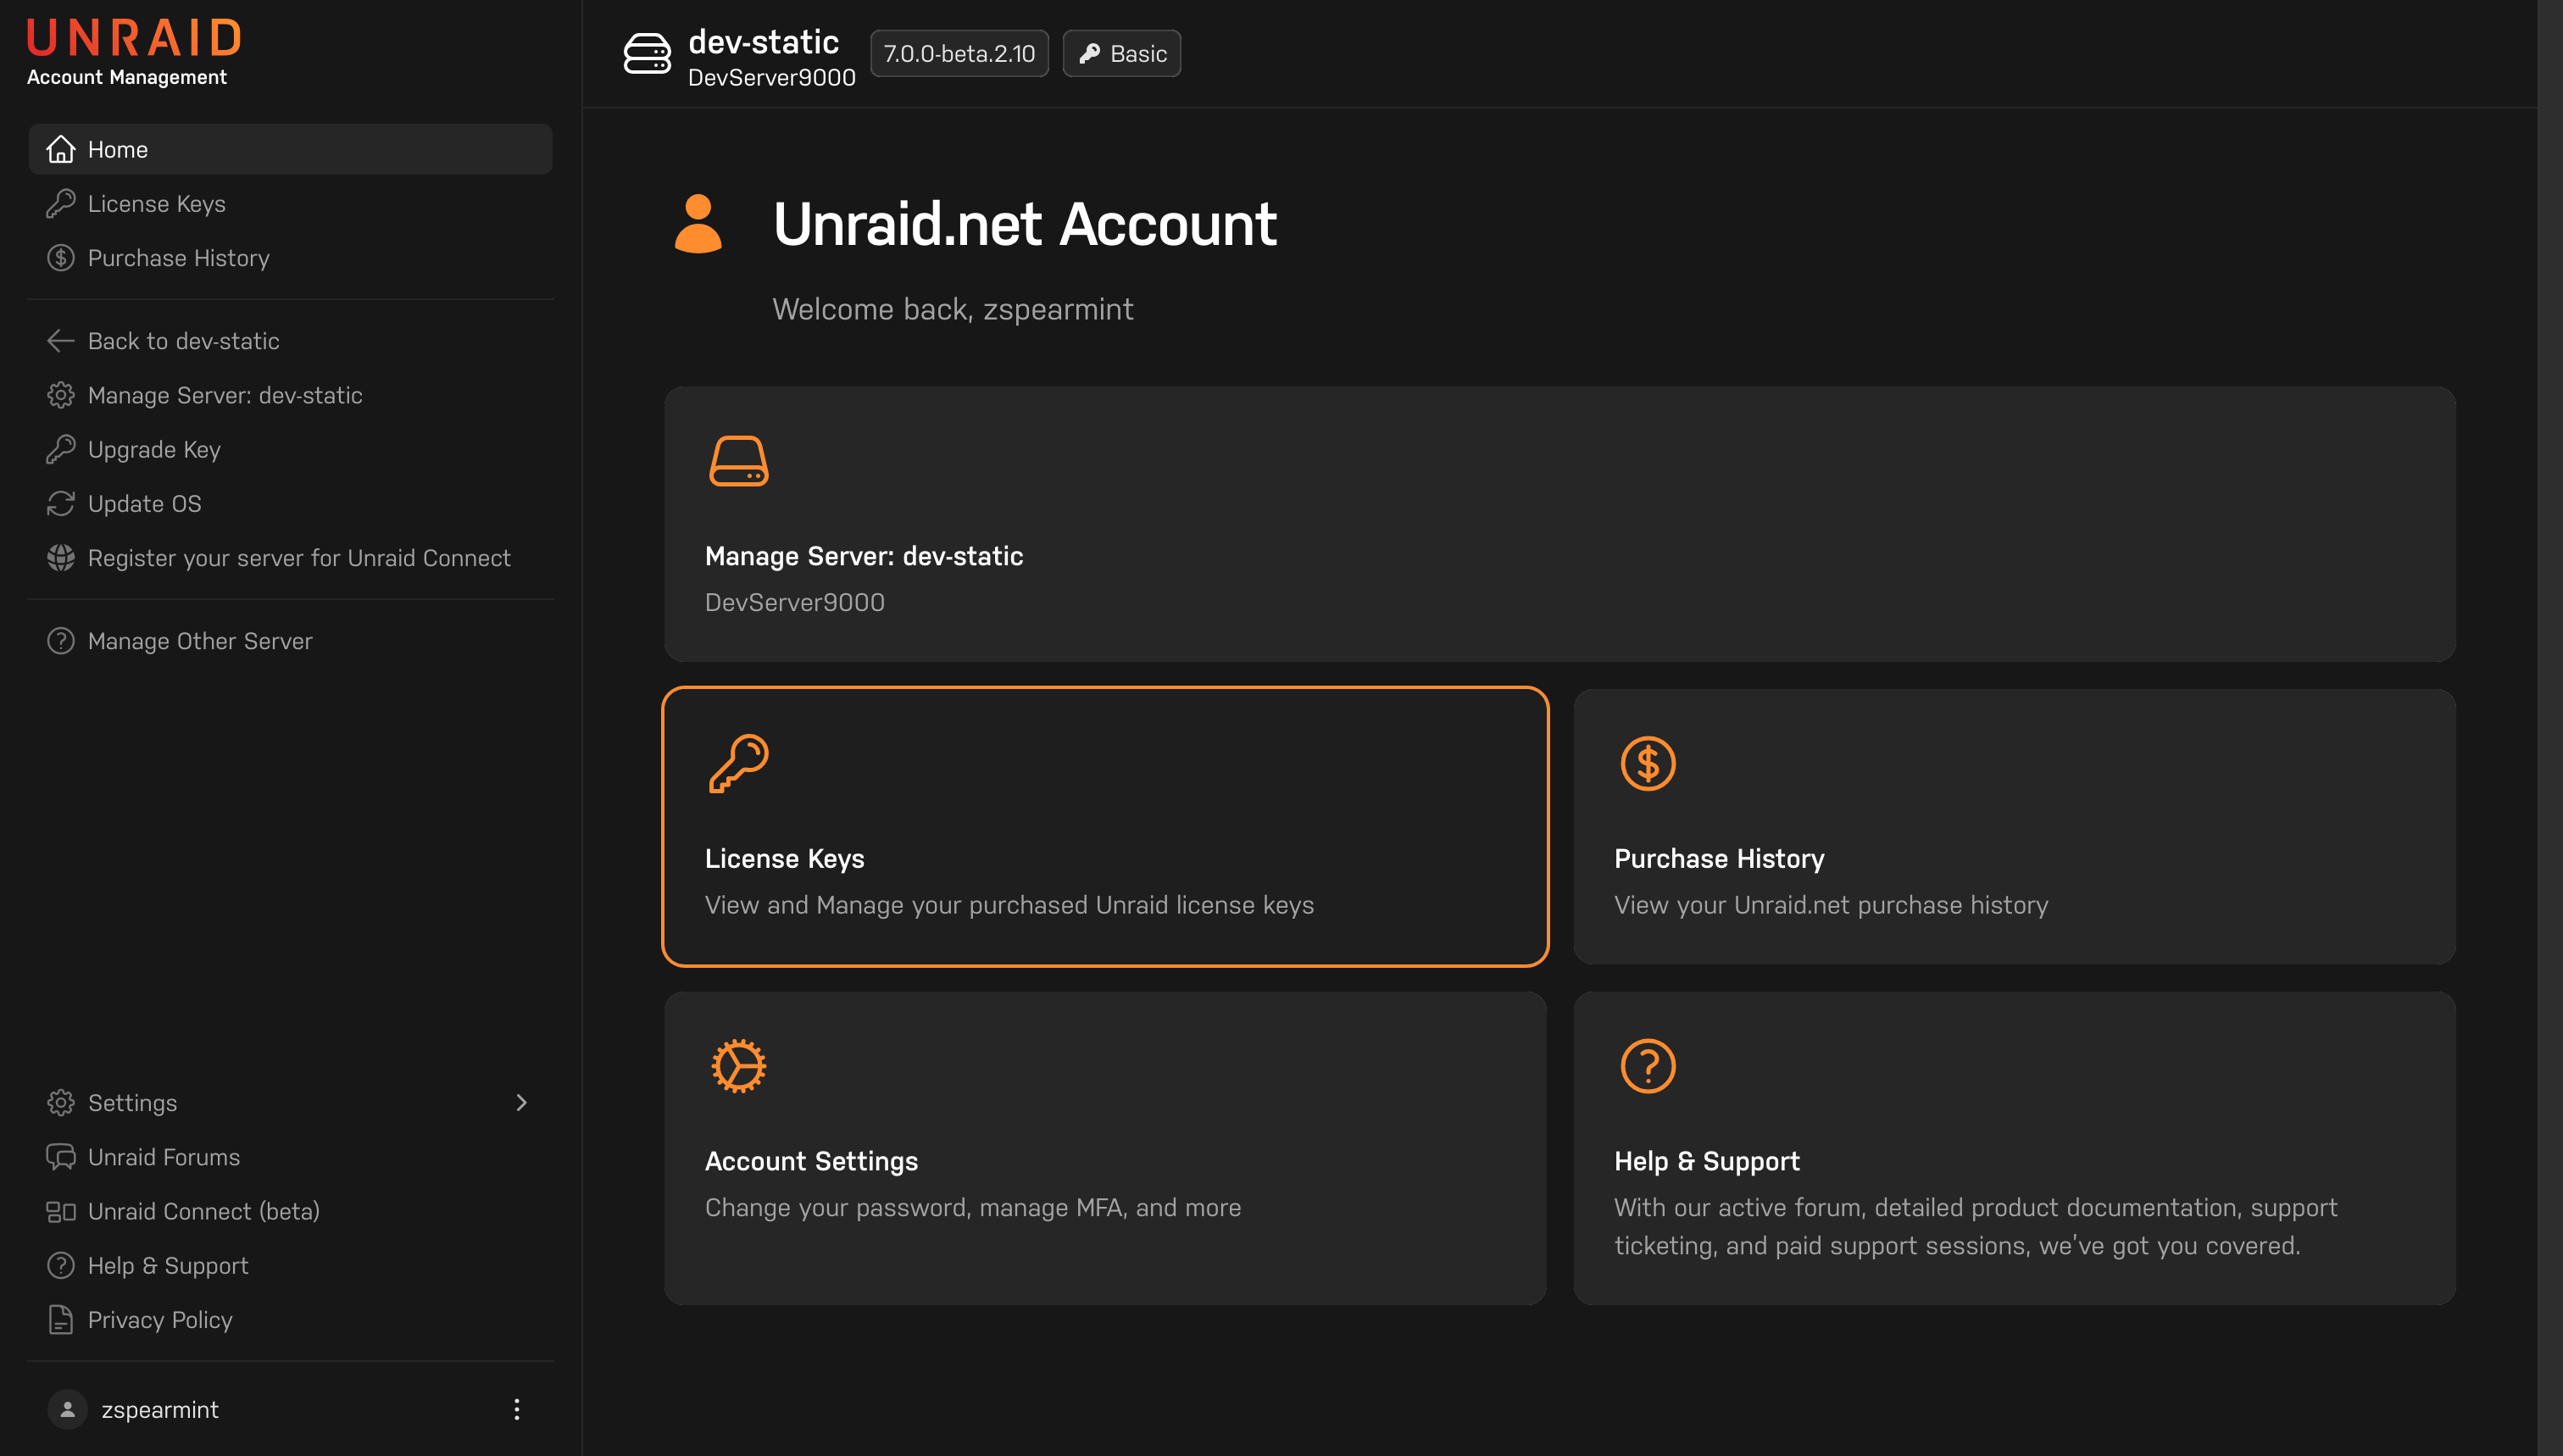Open the zspearmint user options menu
This screenshot has height=1456, width=2563.
(x=516, y=1409)
